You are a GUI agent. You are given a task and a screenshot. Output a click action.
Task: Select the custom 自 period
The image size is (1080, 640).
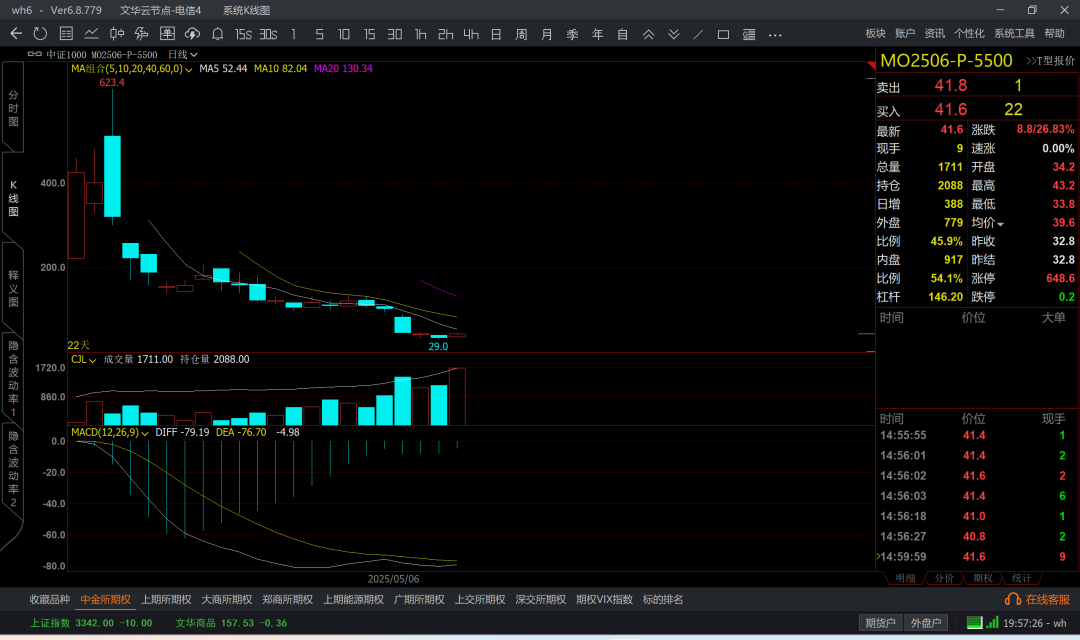623,34
